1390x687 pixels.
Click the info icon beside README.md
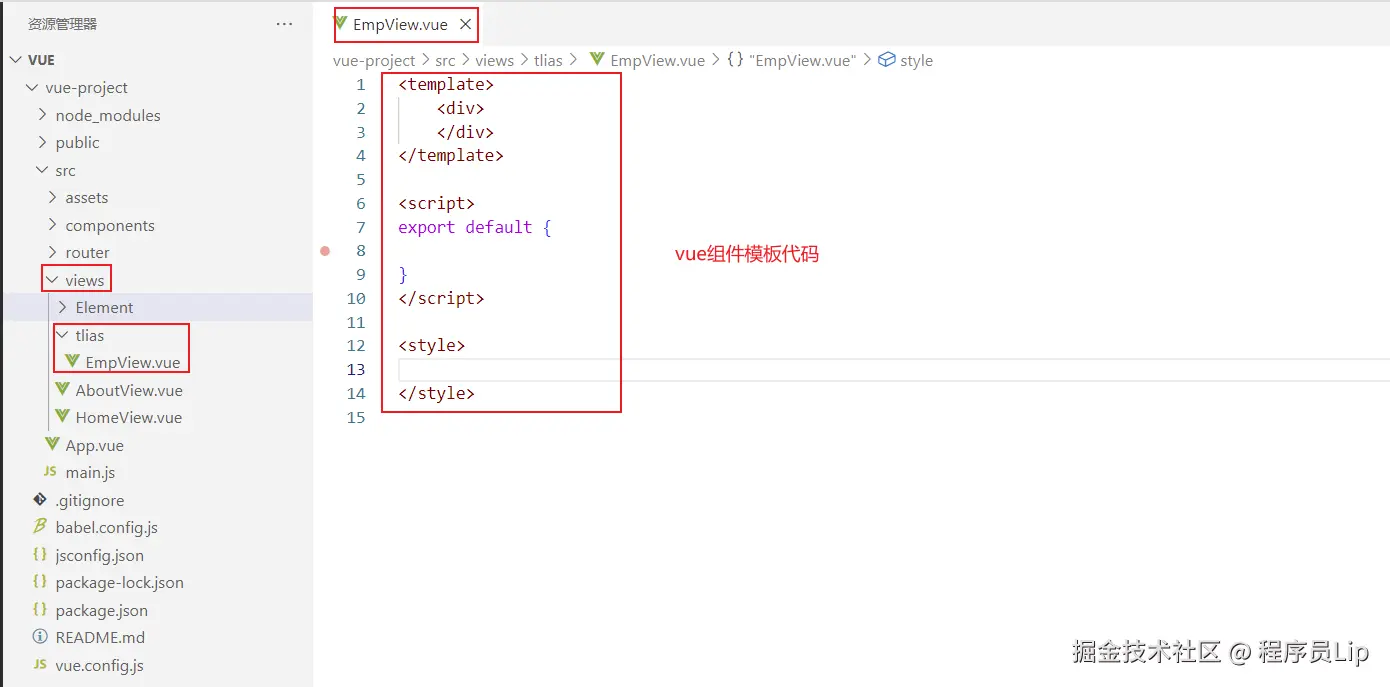point(40,636)
